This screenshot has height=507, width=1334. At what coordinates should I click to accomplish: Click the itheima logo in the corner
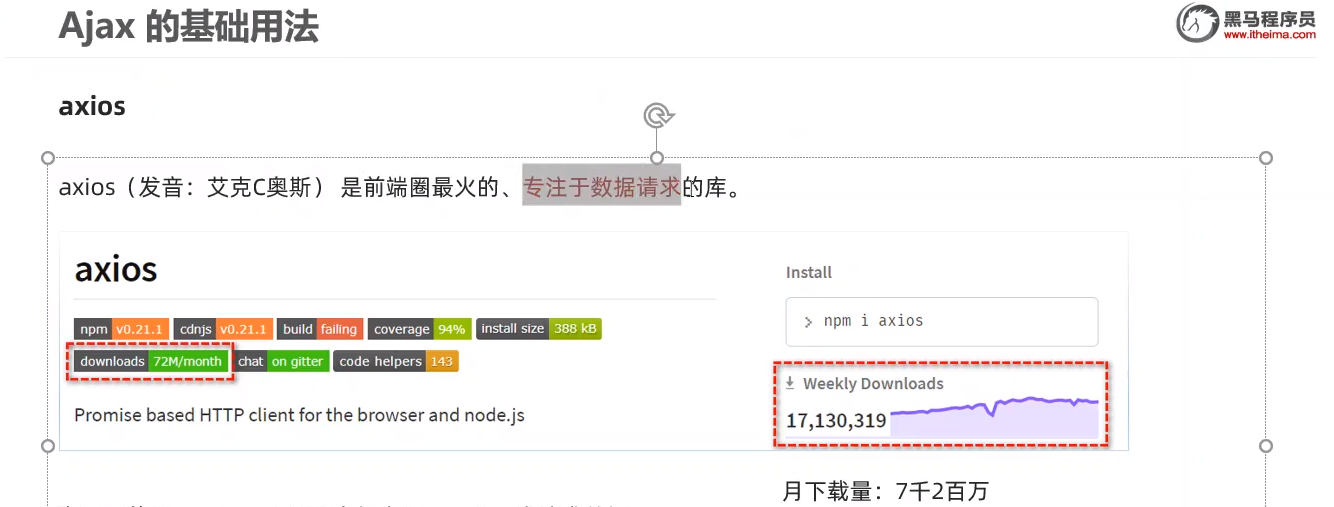(x=1246, y=22)
